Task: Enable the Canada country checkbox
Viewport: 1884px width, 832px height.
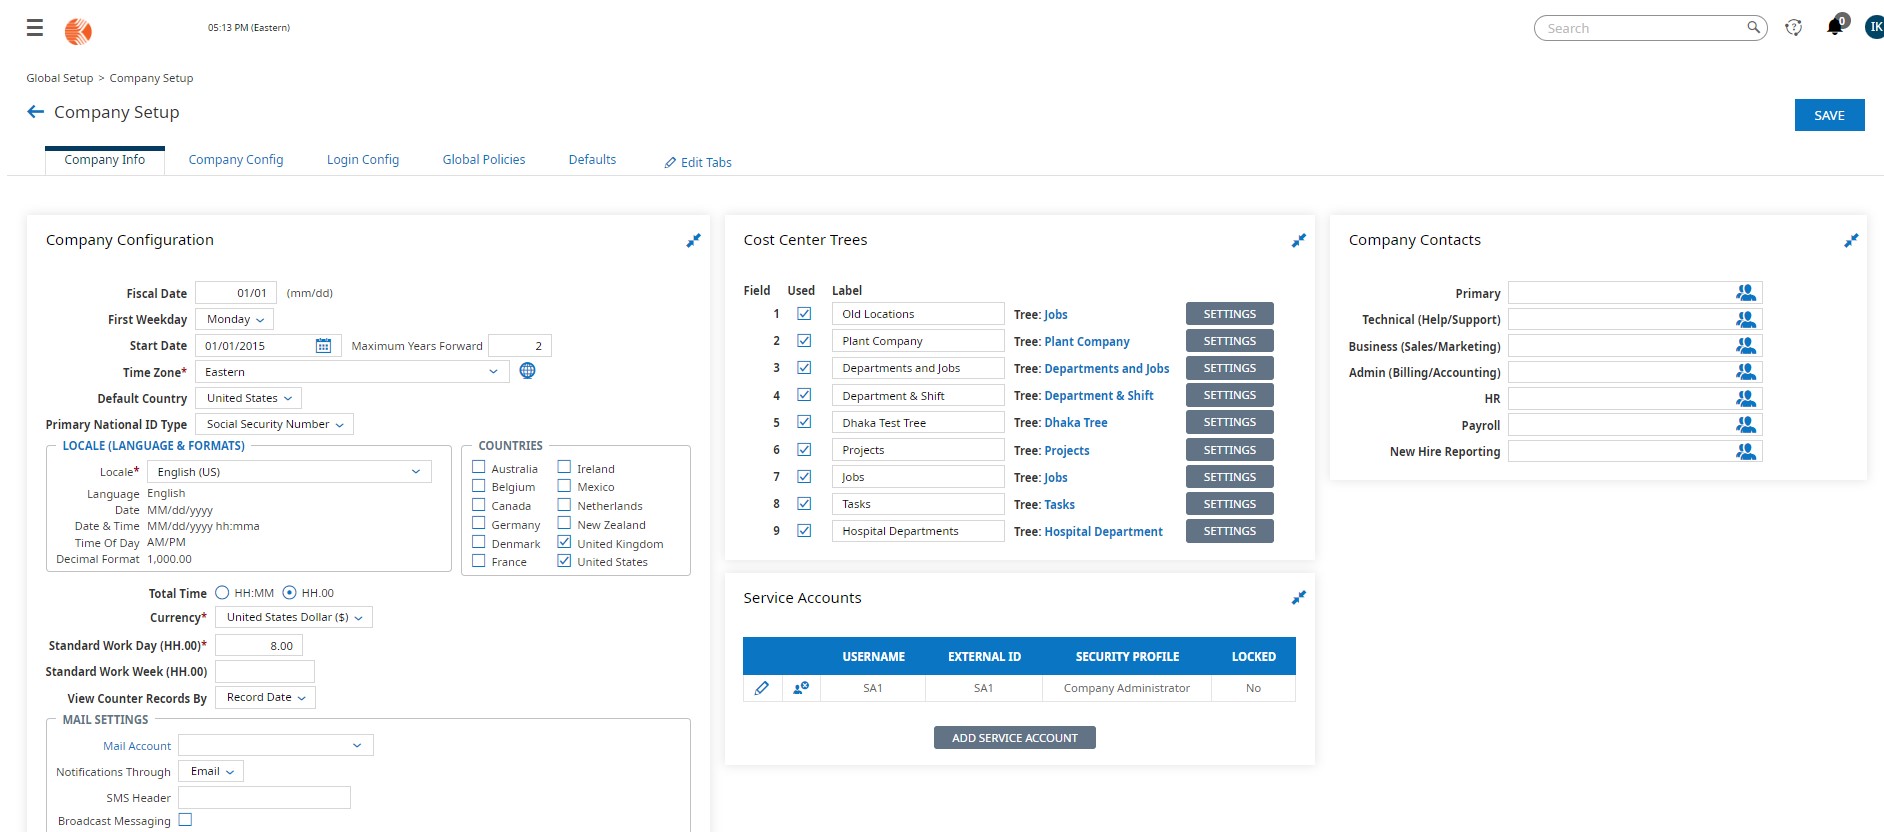Action: 479,505
